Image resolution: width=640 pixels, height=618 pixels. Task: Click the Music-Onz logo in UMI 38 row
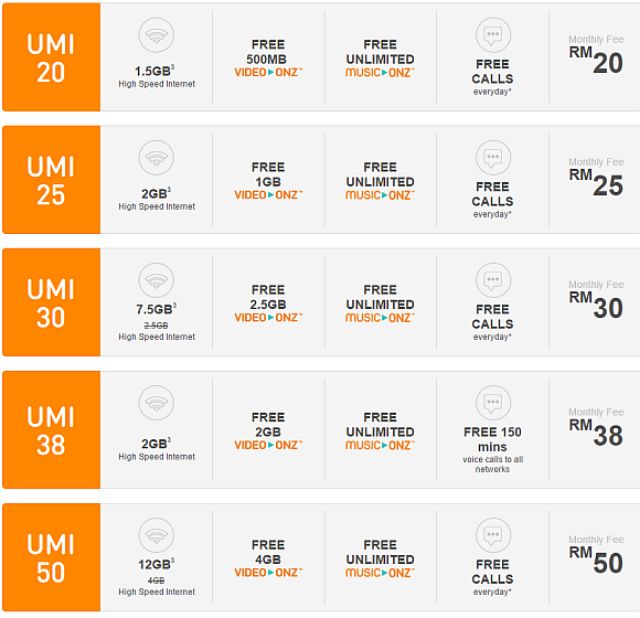(380, 445)
